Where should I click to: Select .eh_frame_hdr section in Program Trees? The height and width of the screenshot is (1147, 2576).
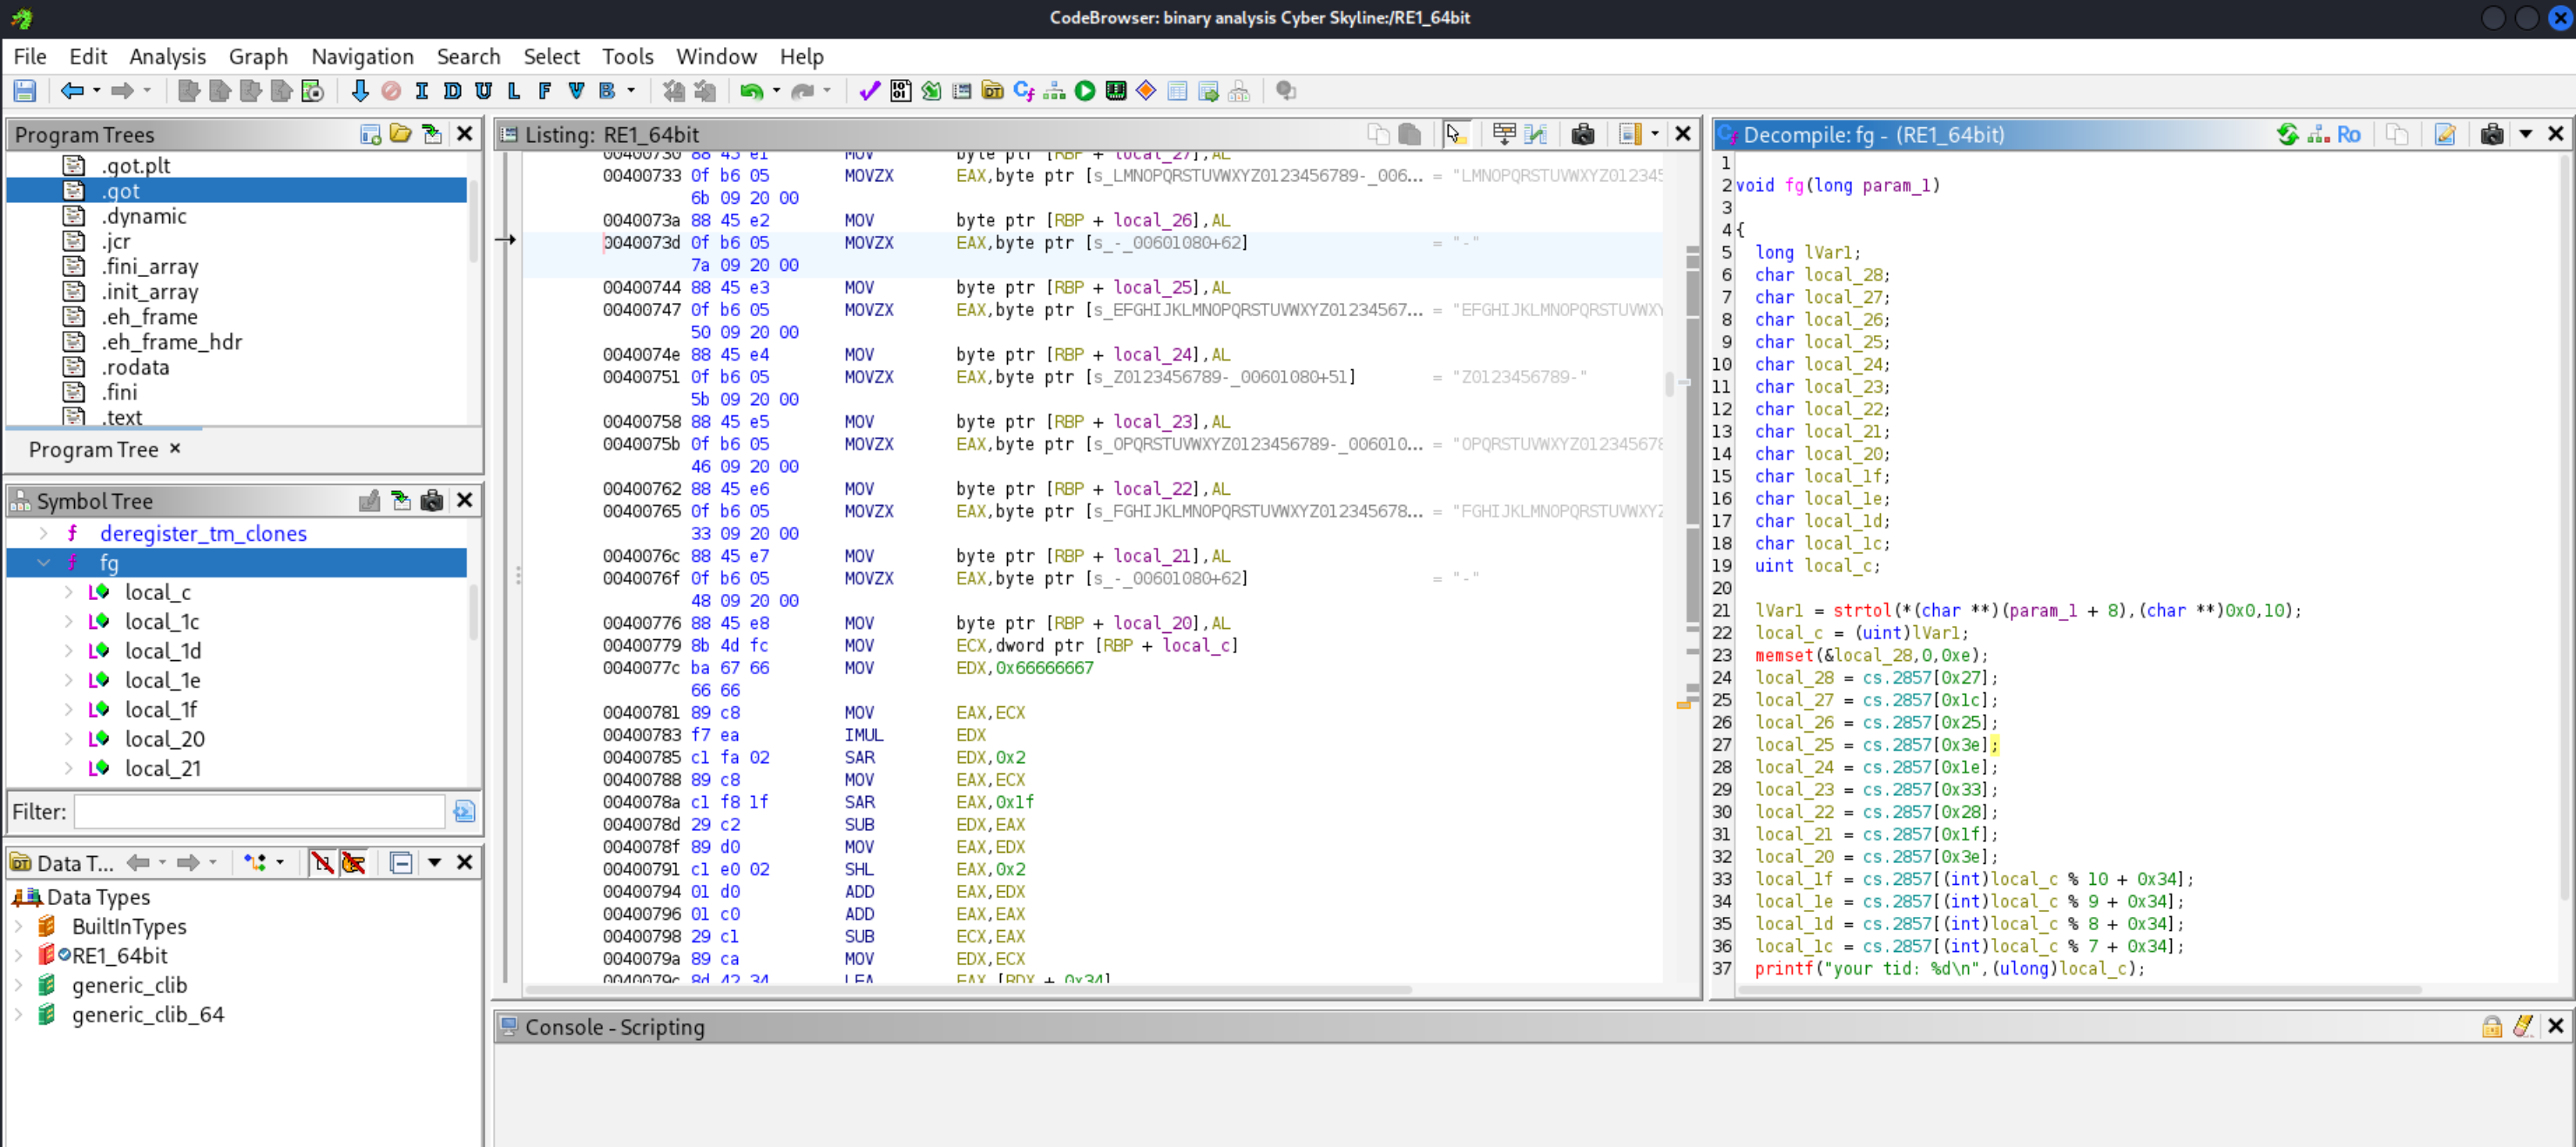tap(172, 342)
